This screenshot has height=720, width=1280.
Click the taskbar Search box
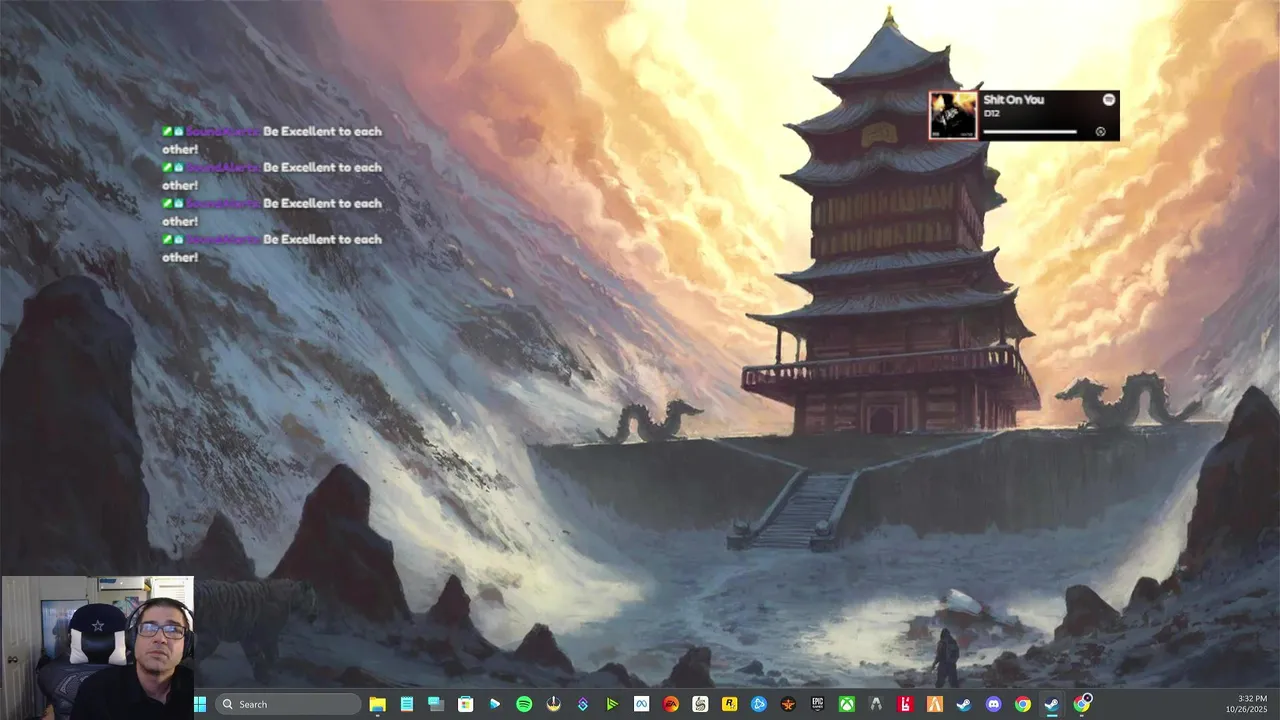[x=288, y=704]
